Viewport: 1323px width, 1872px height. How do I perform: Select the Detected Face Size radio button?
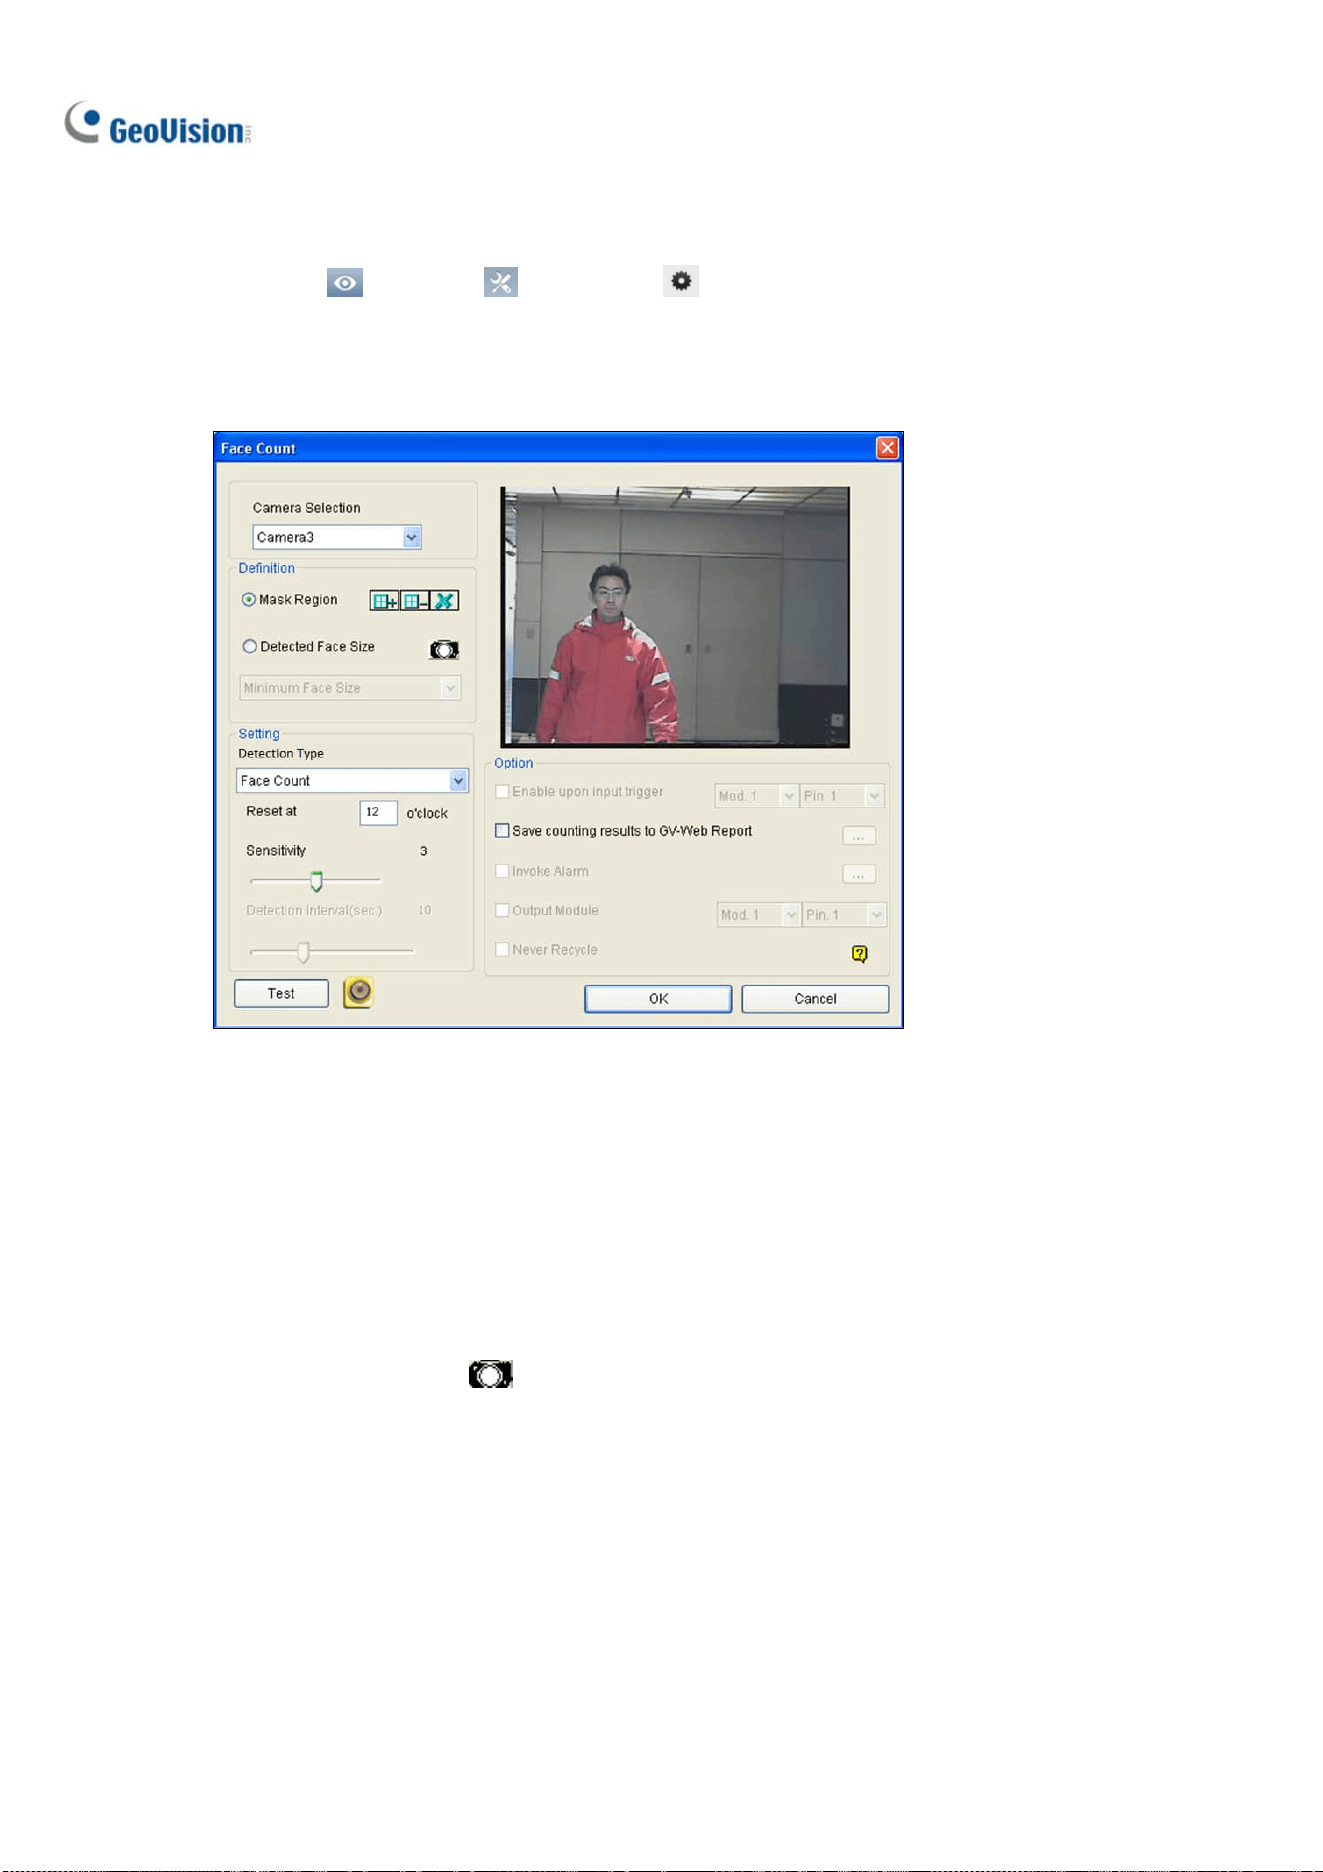250,647
